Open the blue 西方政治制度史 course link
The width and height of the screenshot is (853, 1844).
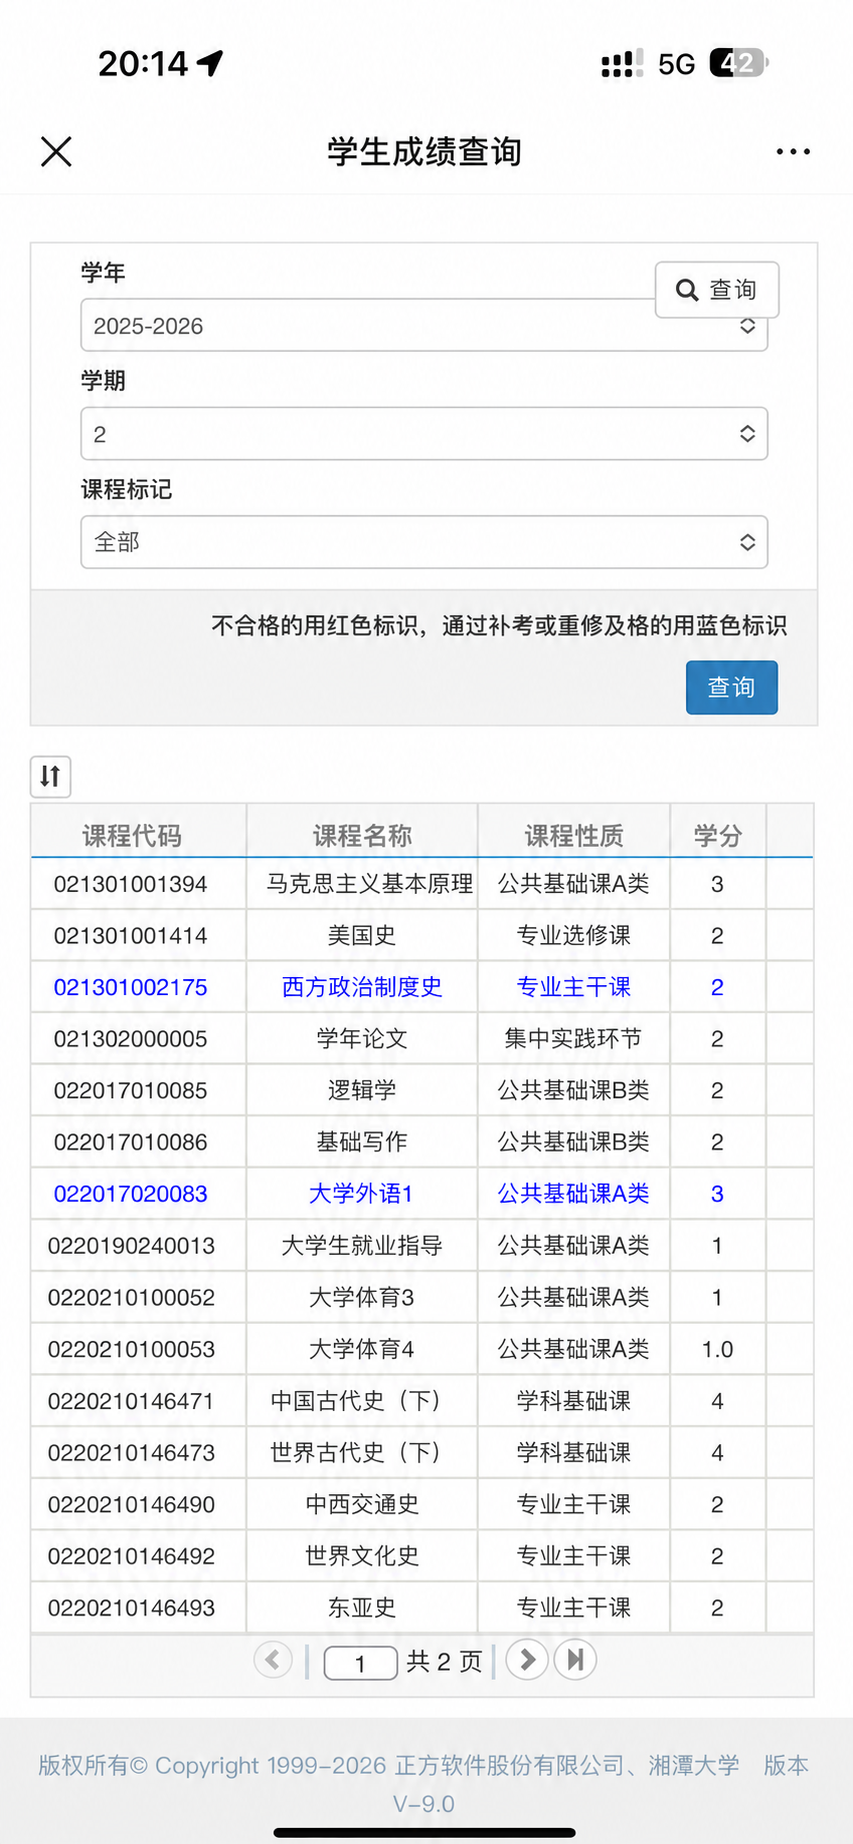tap(362, 987)
